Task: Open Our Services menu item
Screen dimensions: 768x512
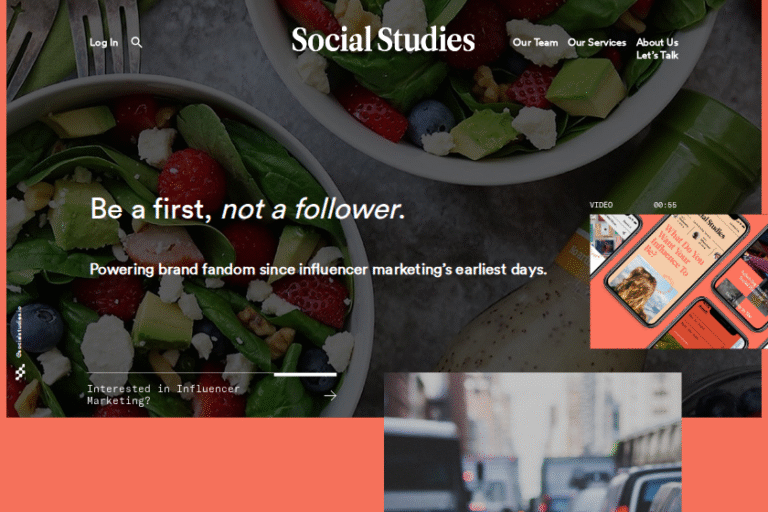Action: (597, 43)
